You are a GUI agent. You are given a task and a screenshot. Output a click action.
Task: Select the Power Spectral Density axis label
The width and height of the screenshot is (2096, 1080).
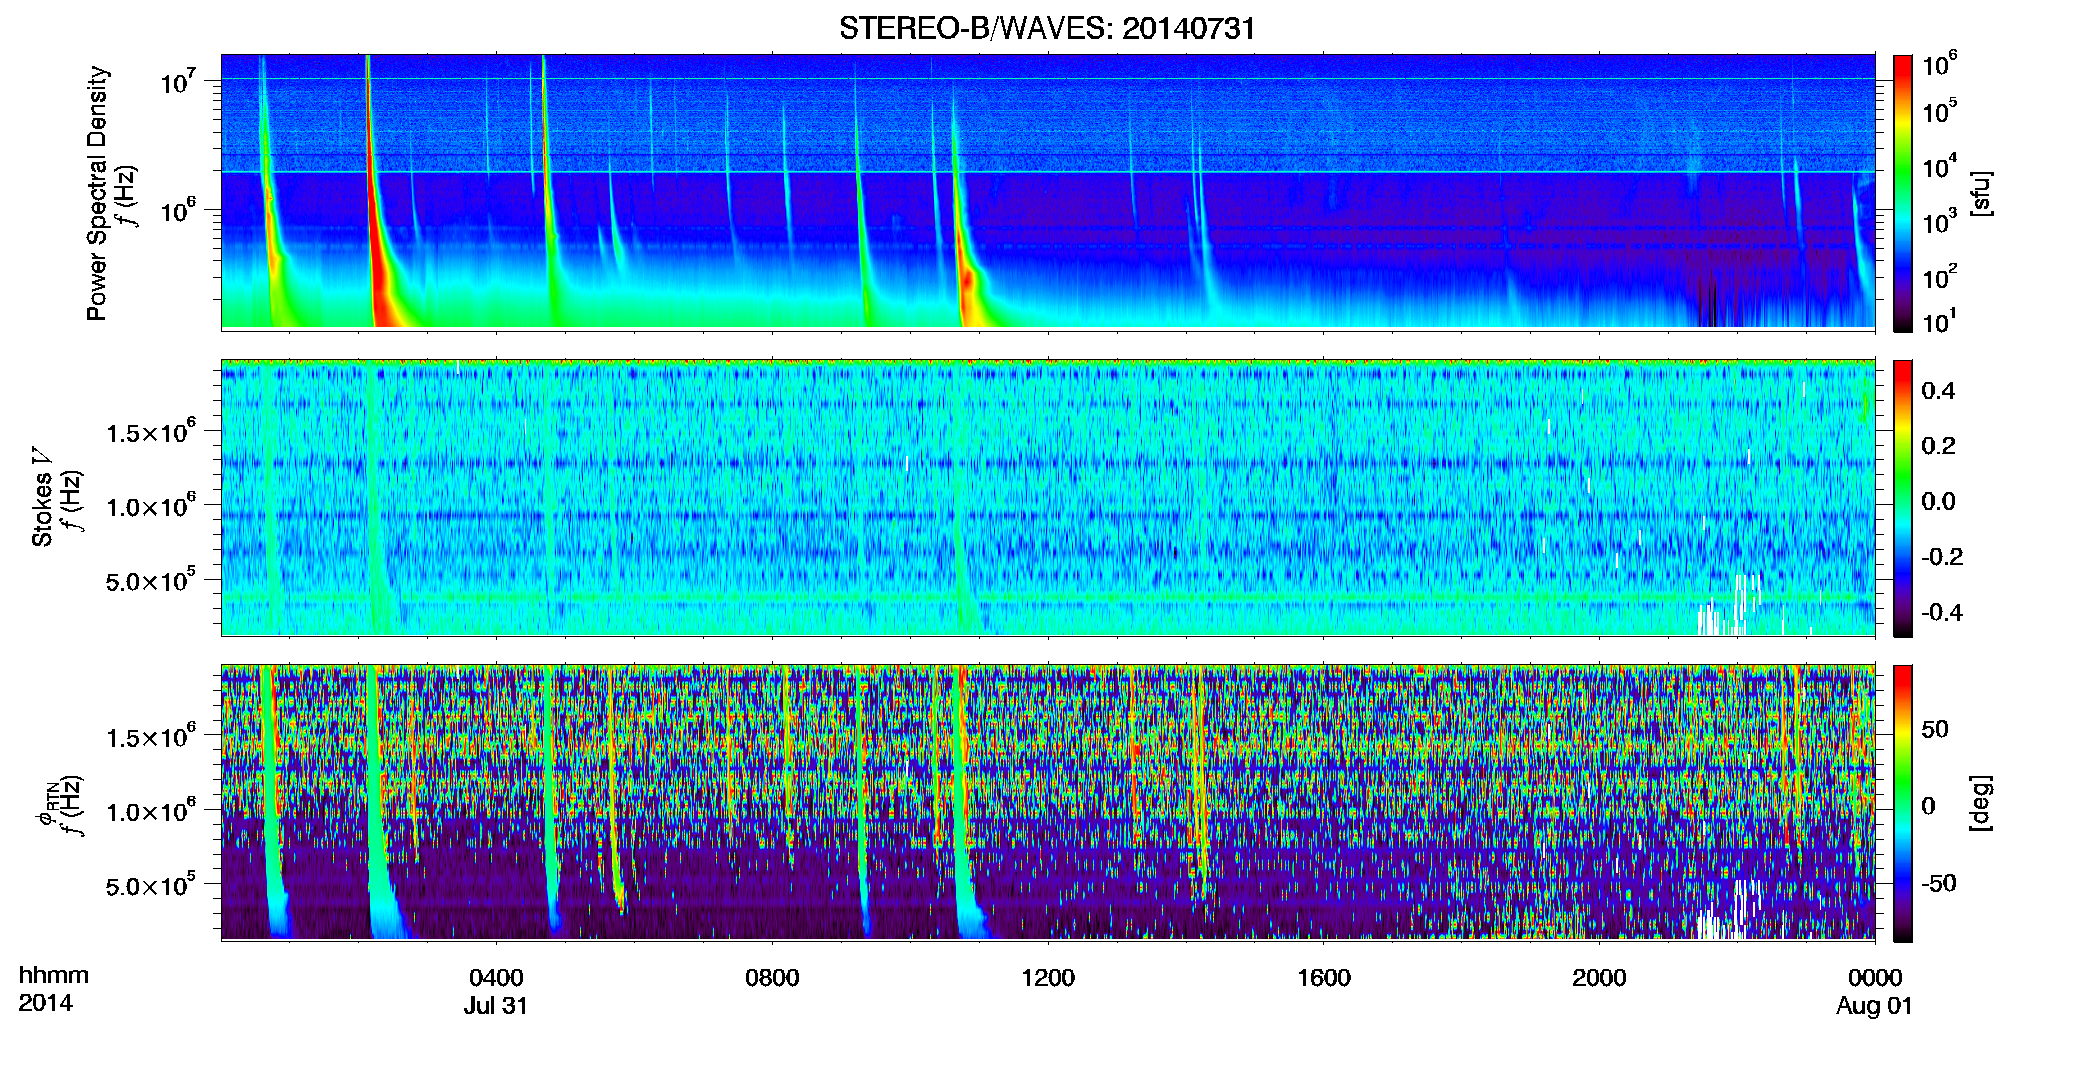click(x=97, y=193)
